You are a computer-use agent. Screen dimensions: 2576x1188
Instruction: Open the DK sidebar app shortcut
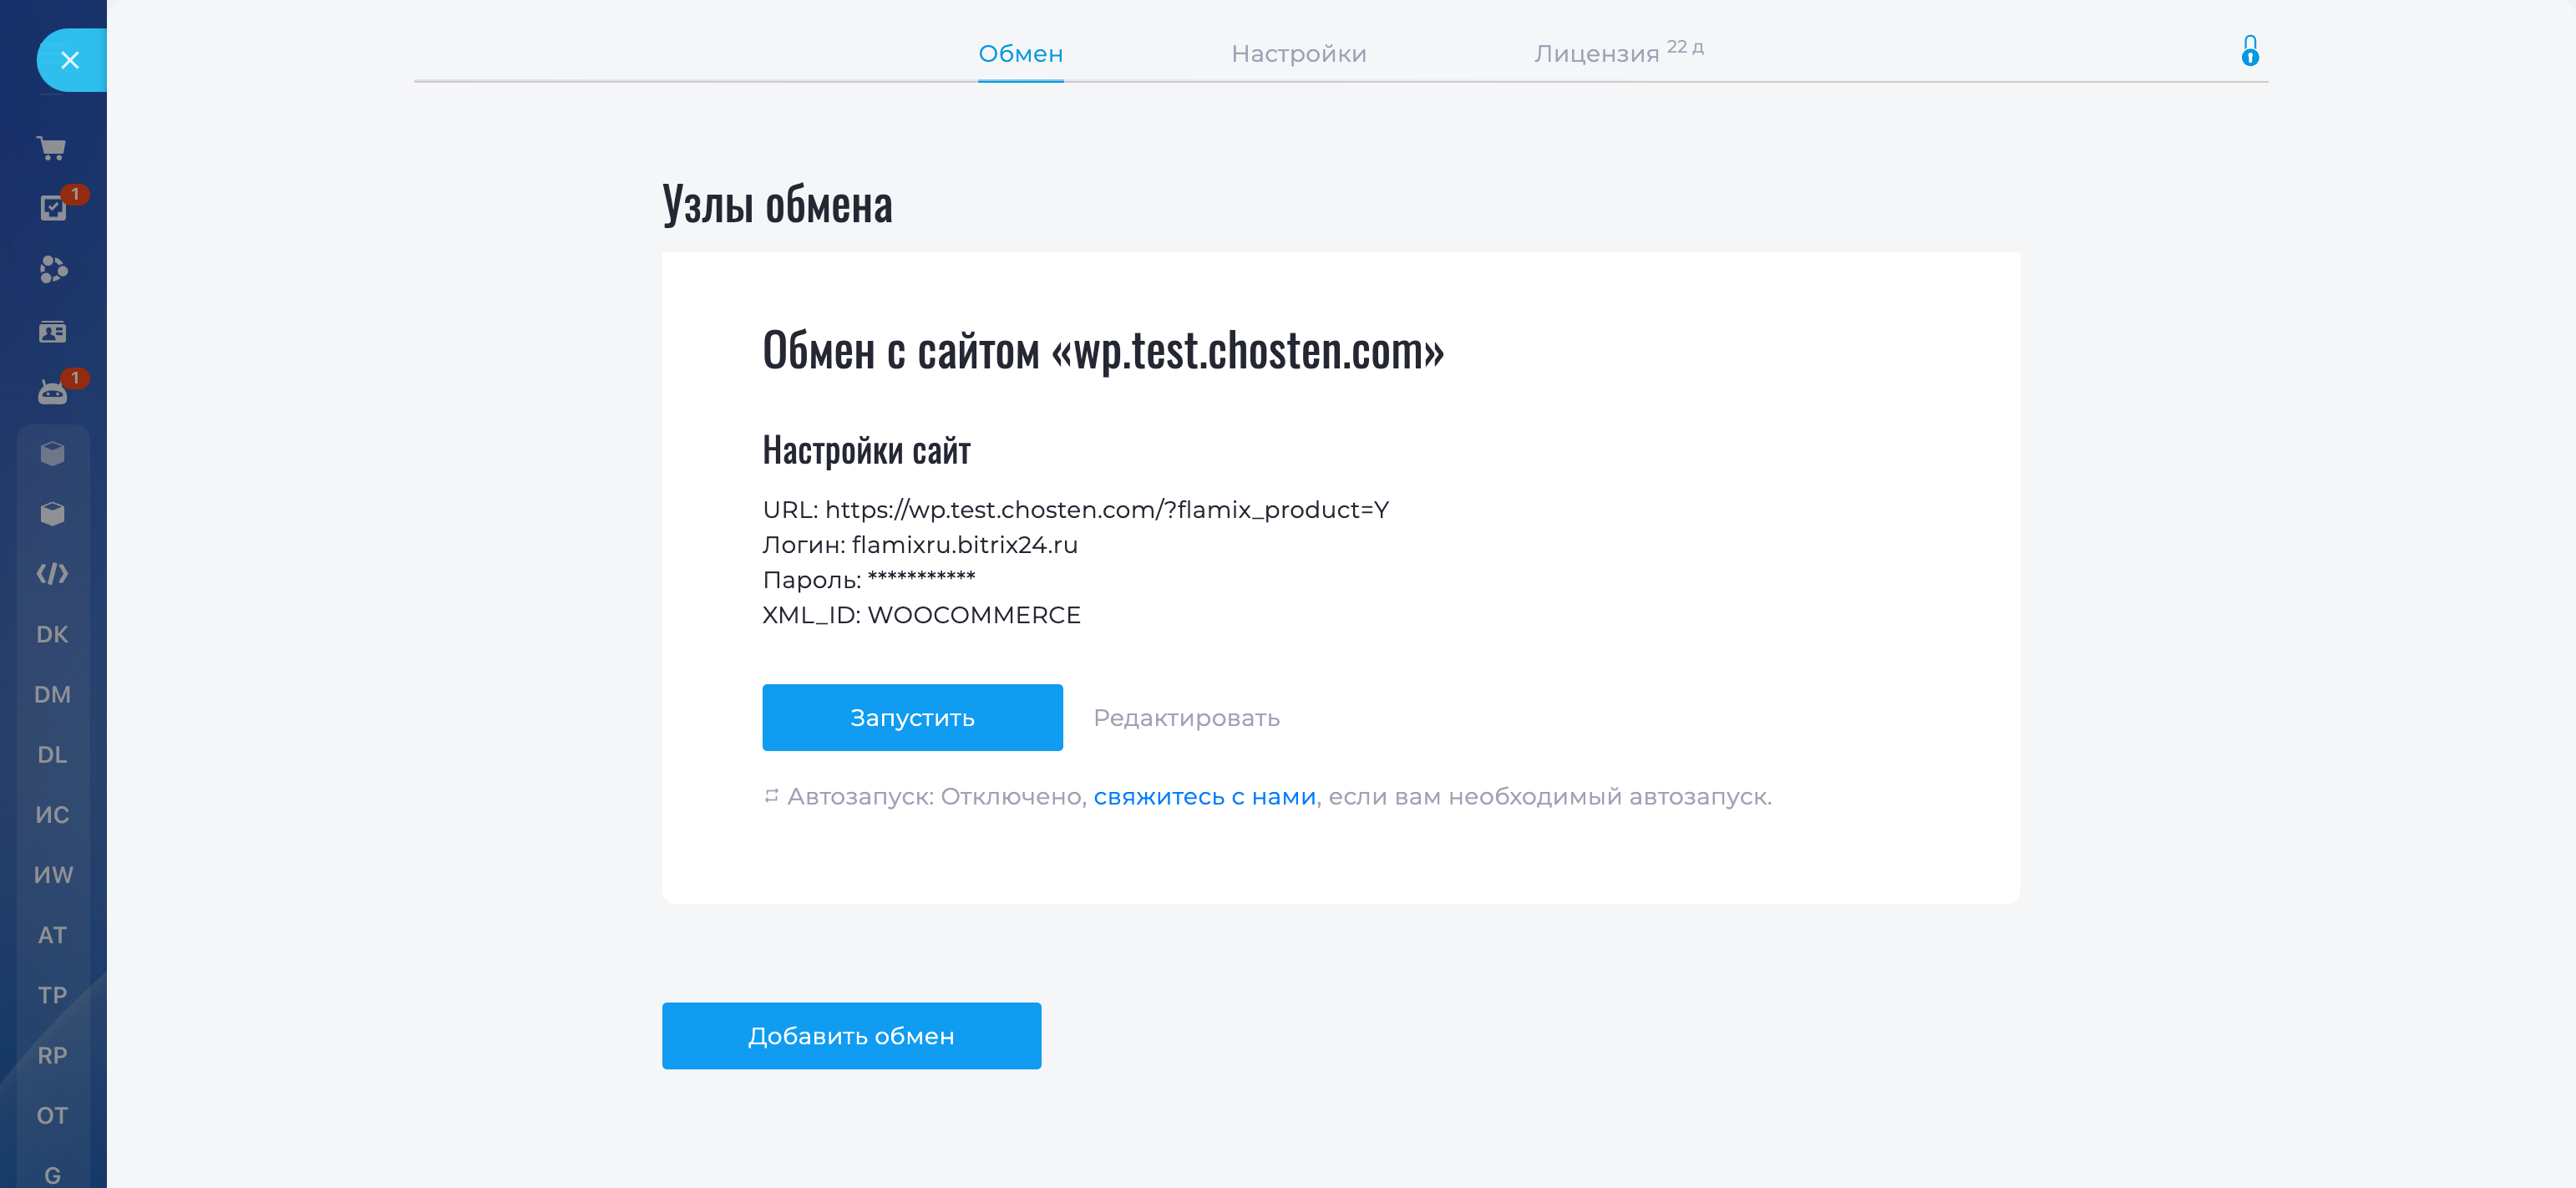click(x=52, y=634)
